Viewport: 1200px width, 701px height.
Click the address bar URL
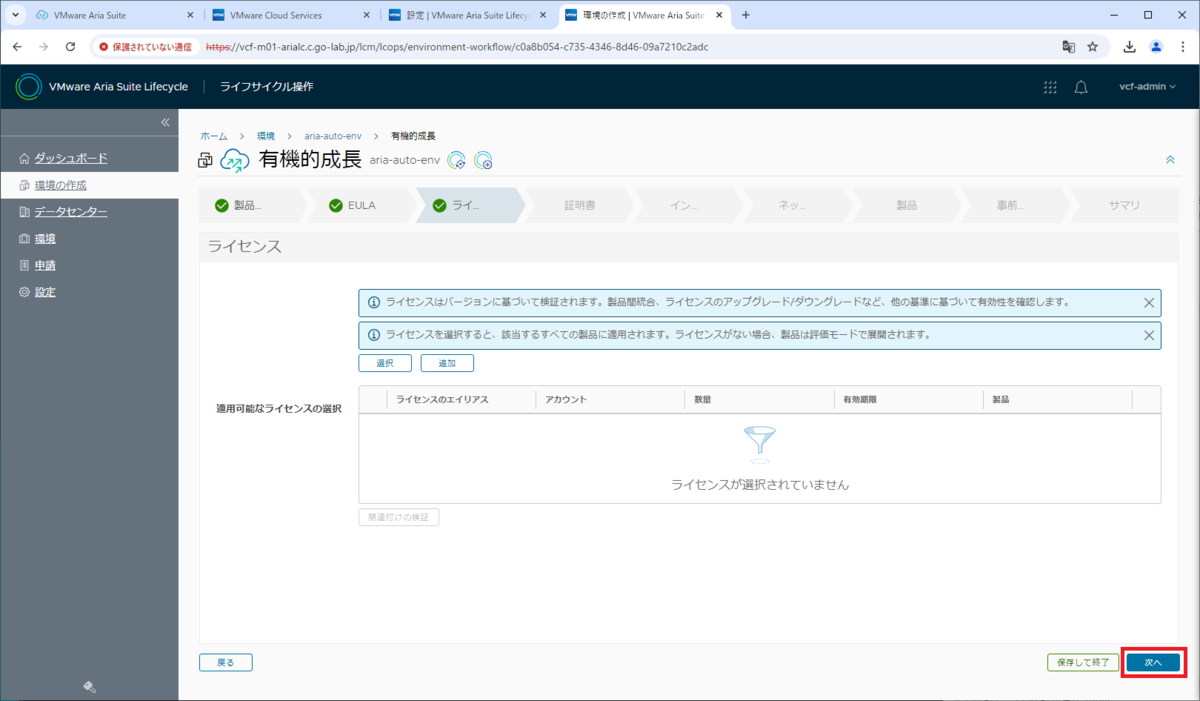coord(456,47)
